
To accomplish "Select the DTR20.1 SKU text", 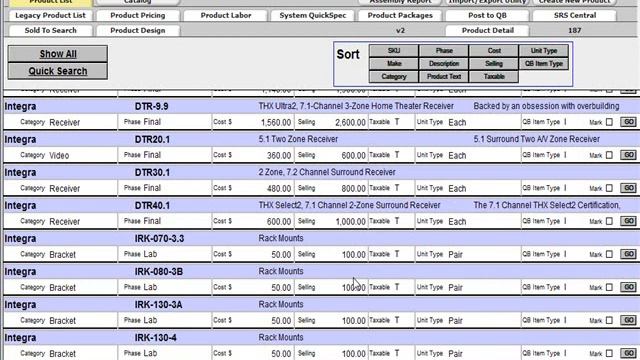I will 152,140.
